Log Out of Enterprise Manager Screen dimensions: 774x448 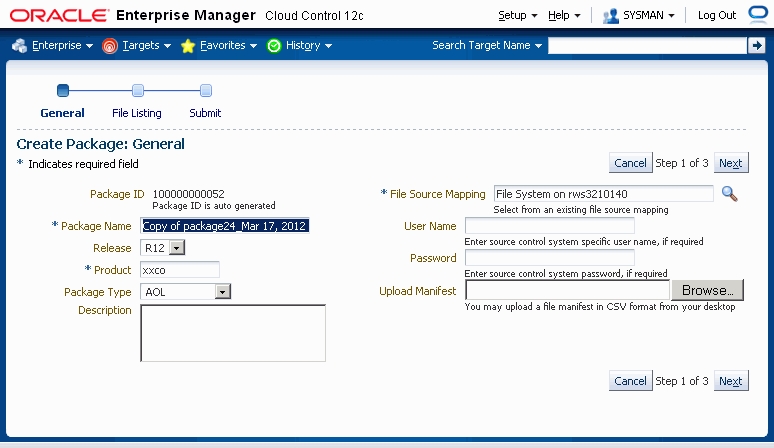point(717,15)
